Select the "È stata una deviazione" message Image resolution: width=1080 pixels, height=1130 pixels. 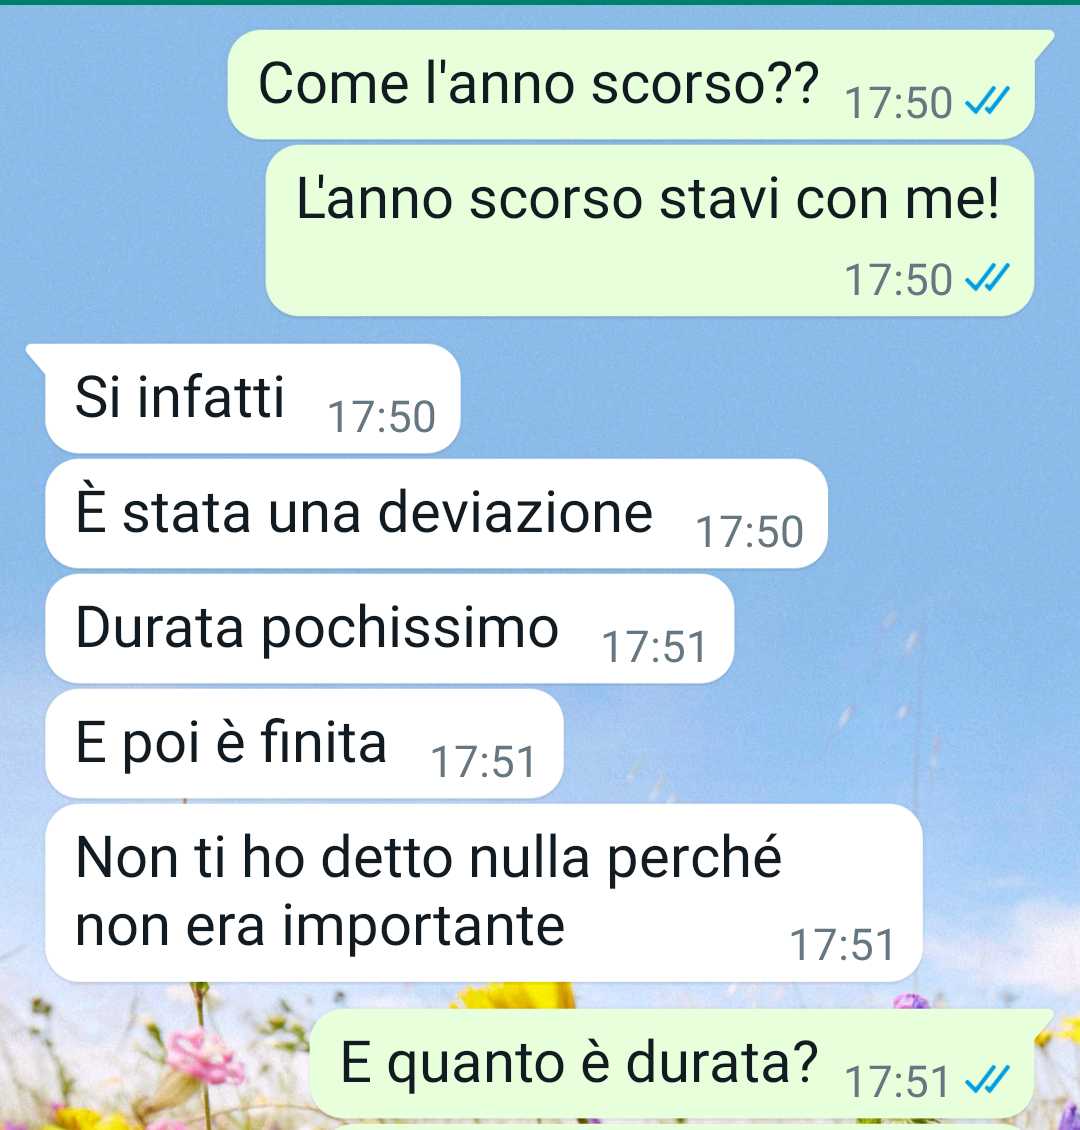(x=436, y=513)
